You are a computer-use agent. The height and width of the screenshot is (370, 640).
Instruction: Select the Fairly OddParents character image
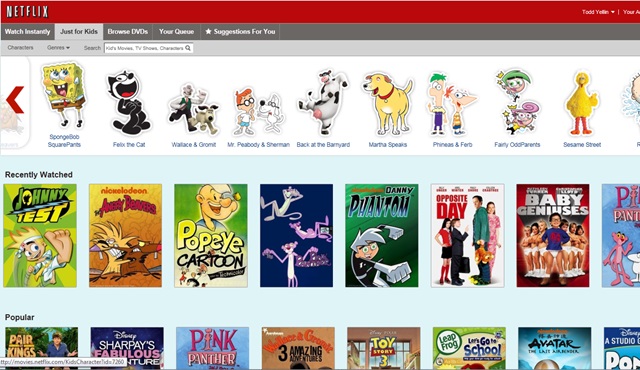point(517,102)
